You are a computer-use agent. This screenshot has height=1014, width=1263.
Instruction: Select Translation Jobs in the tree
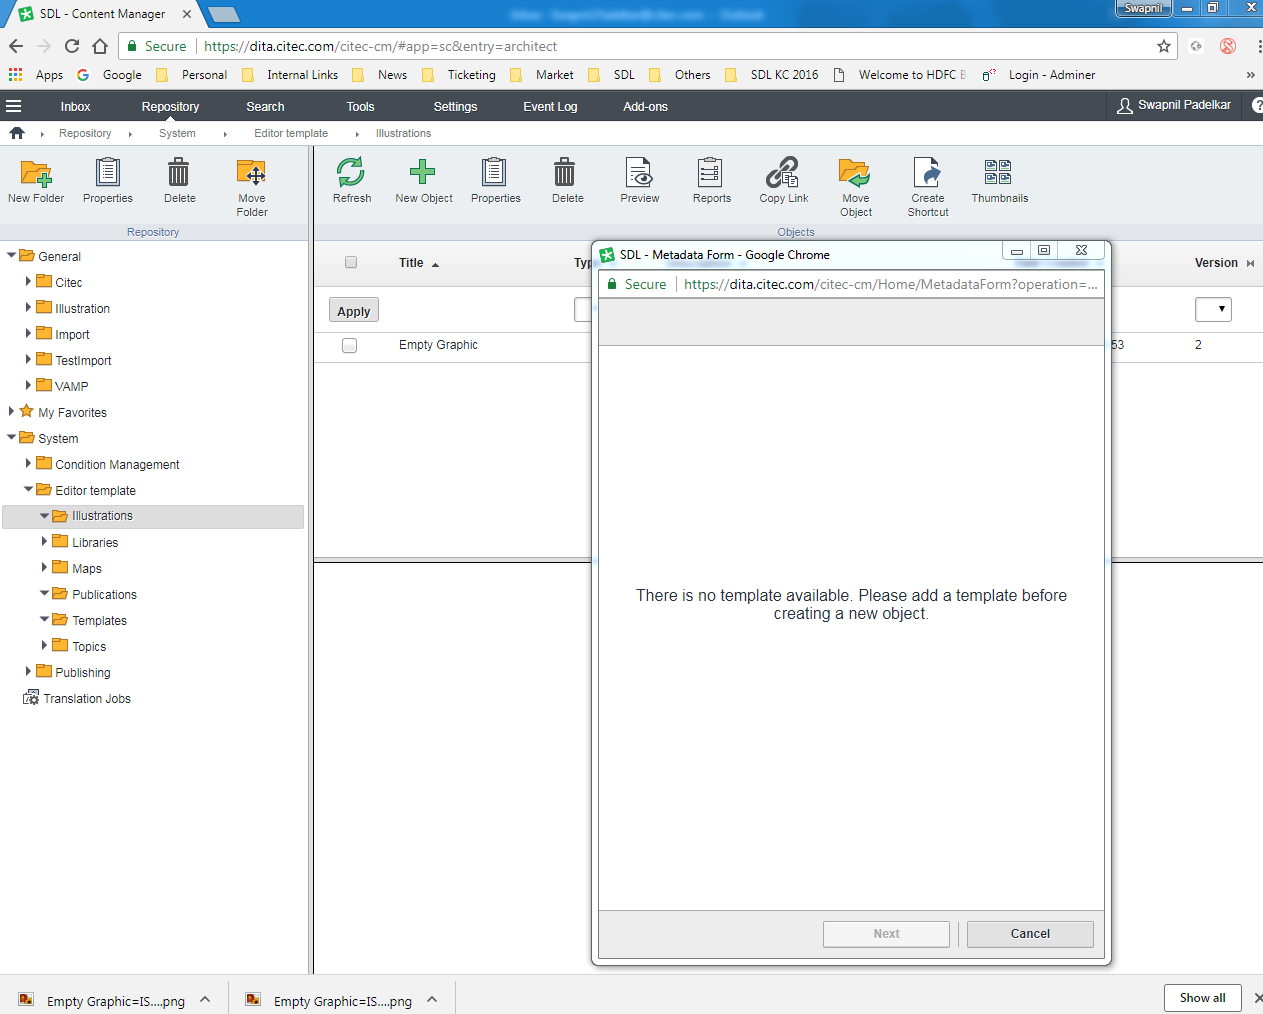pyautogui.click(x=87, y=699)
